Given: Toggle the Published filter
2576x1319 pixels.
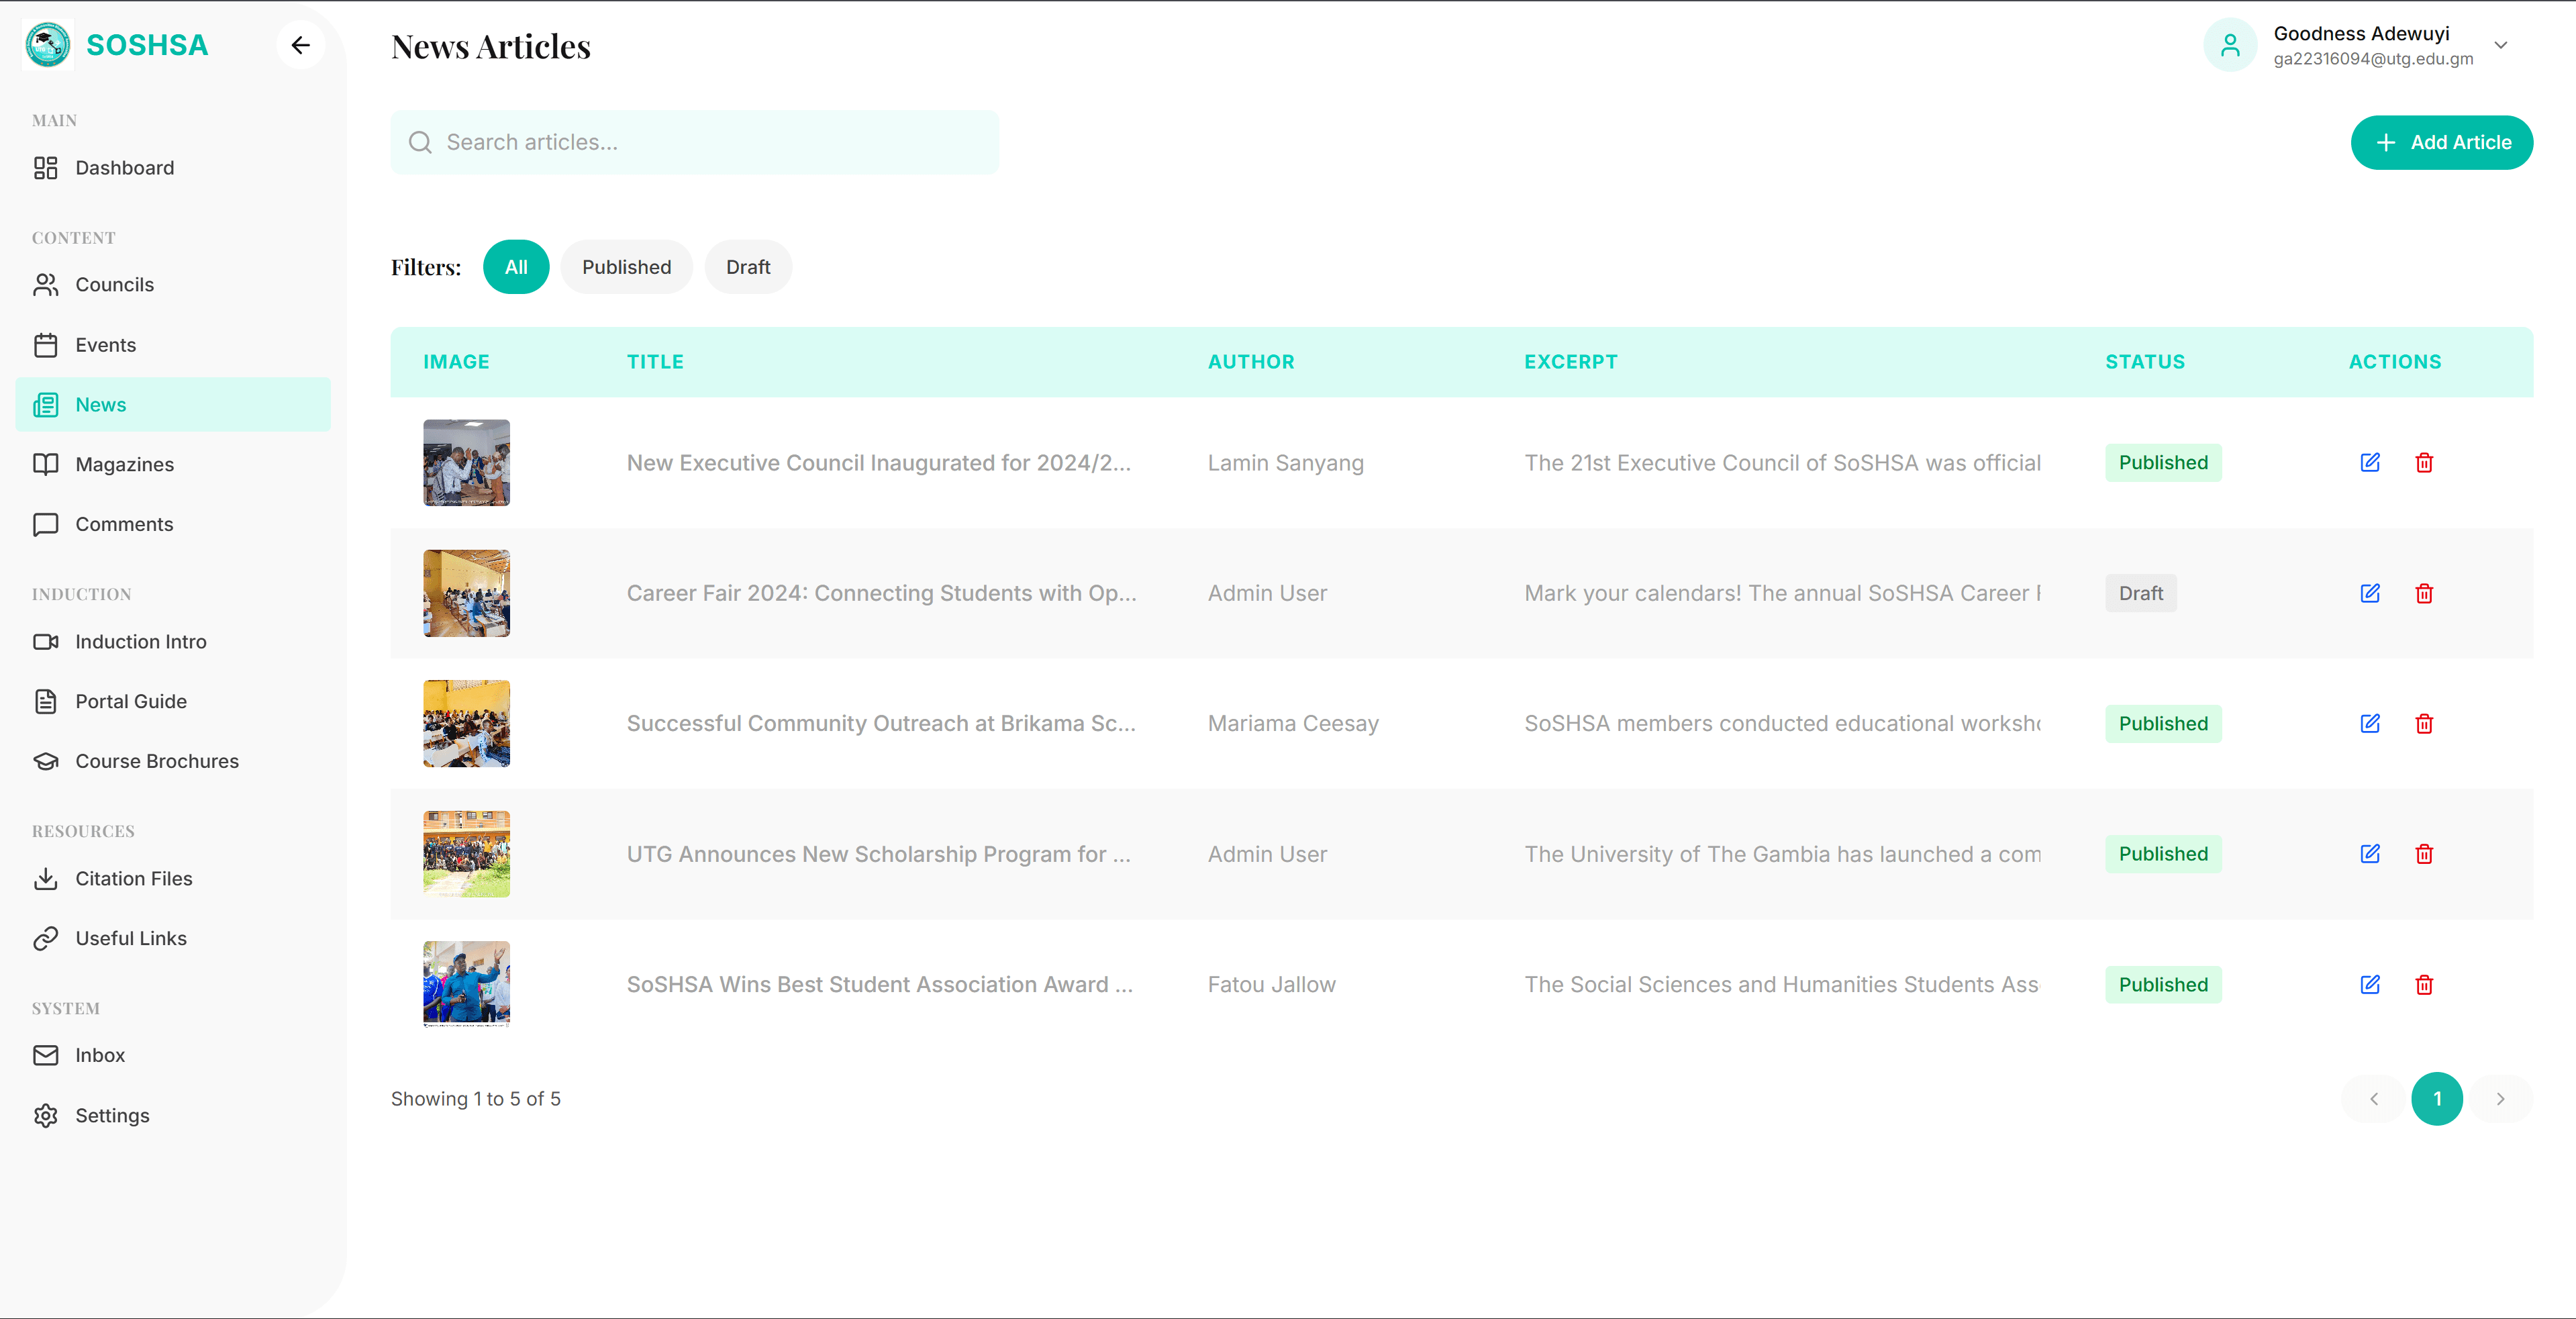Looking at the screenshot, I should point(626,267).
